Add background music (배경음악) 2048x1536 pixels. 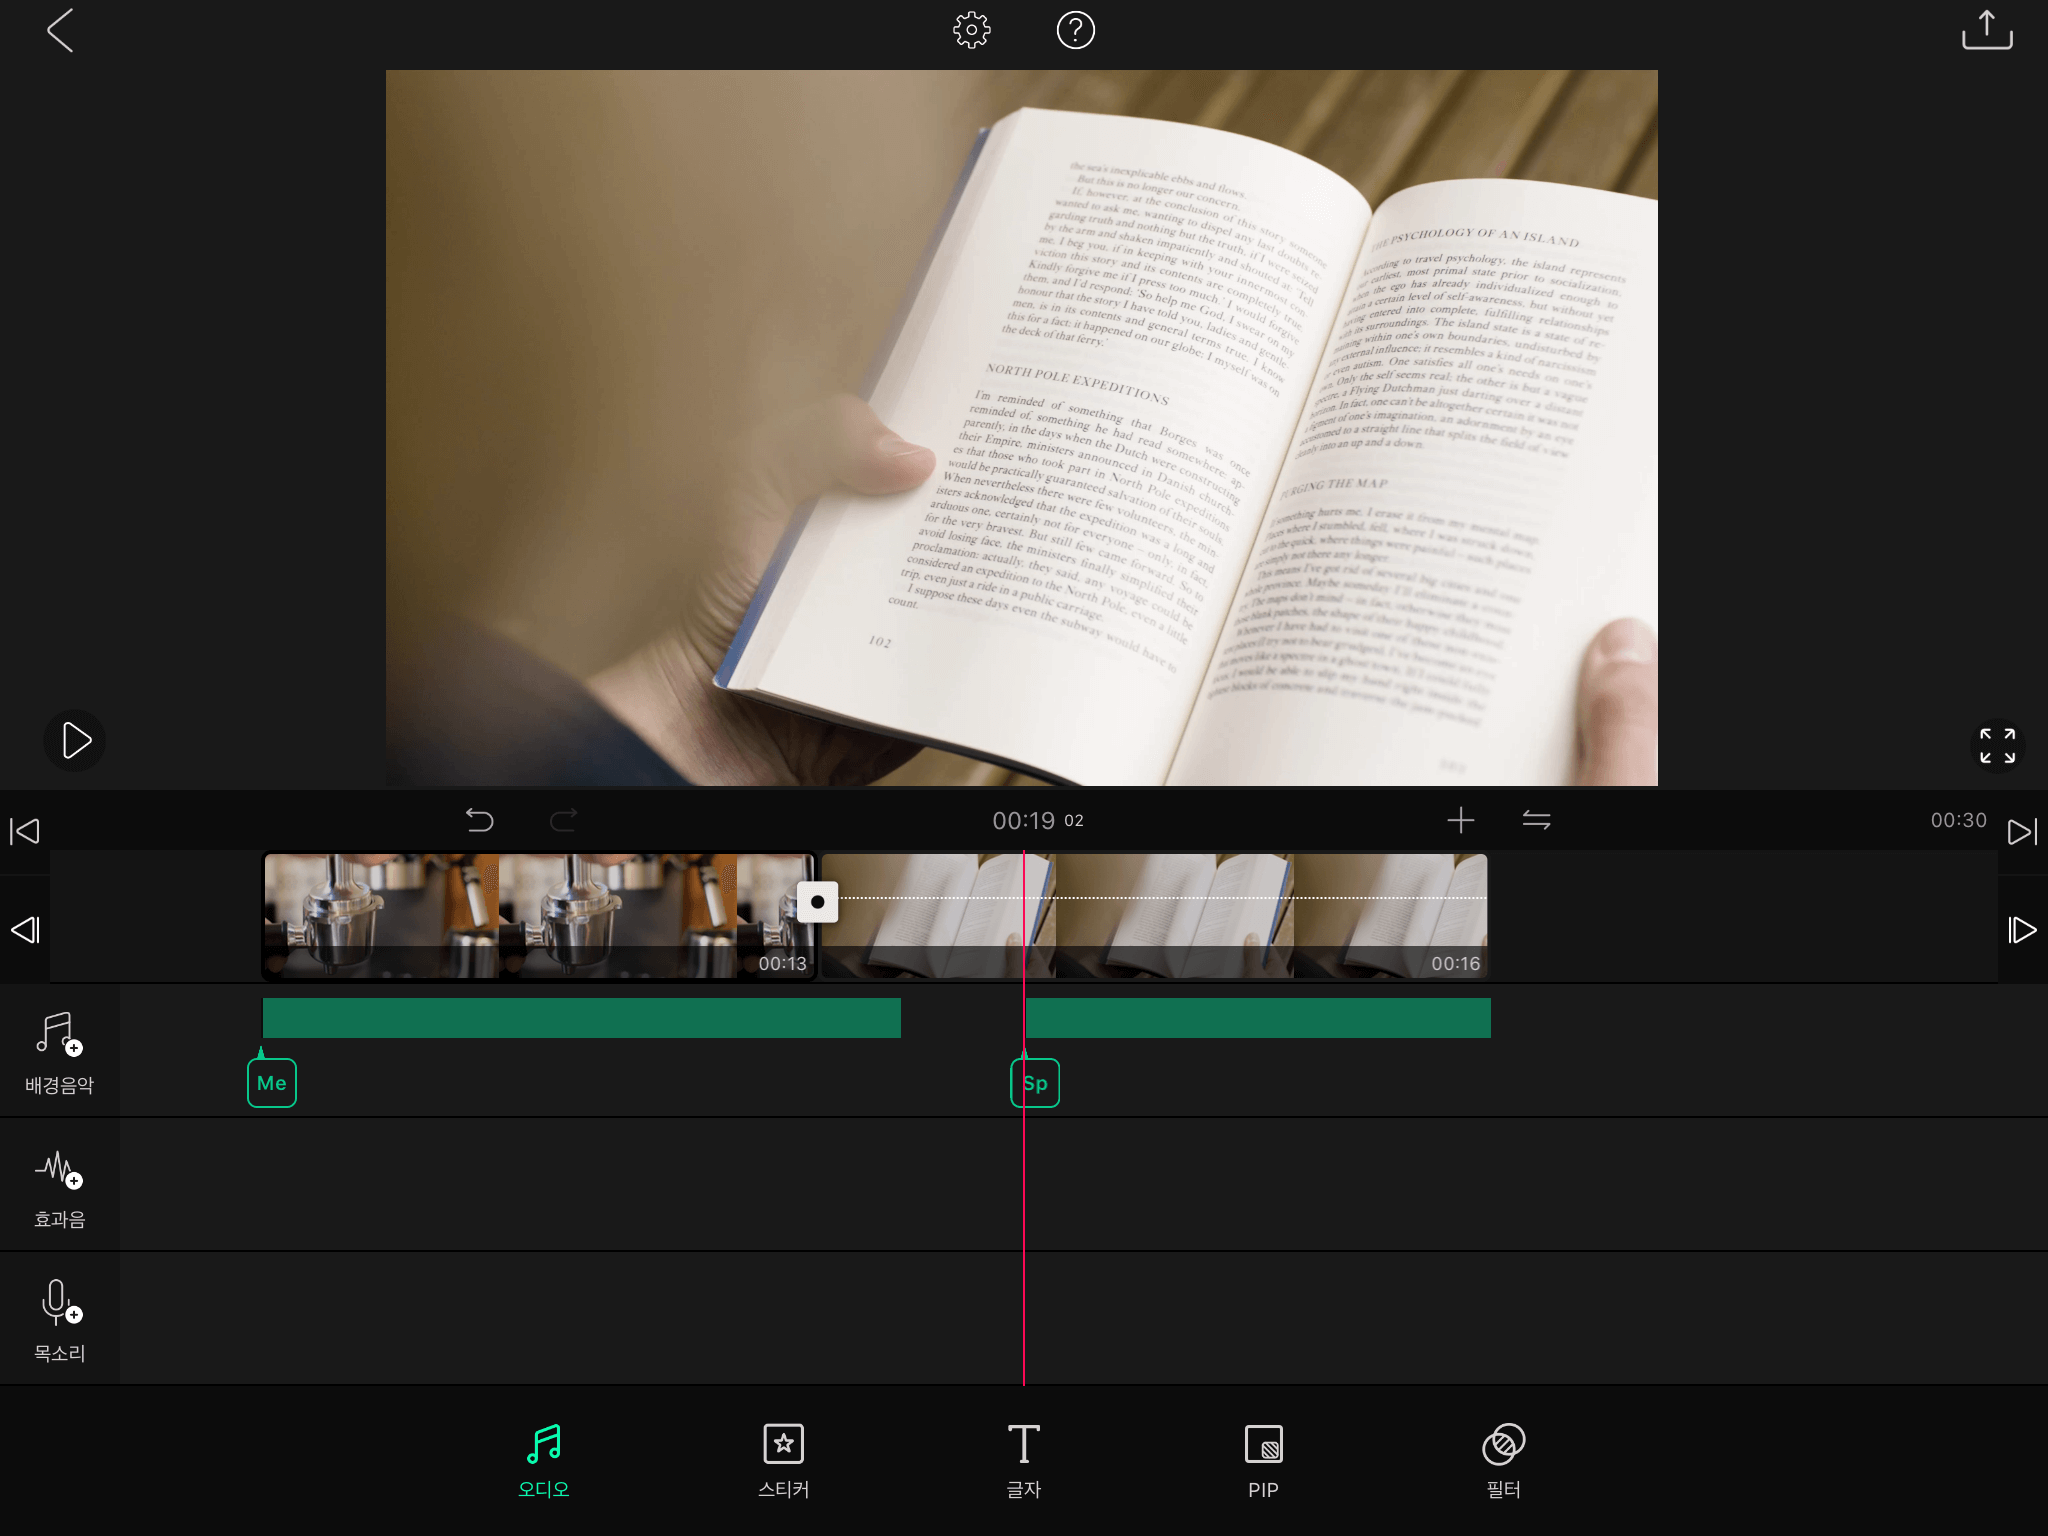(x=59, y=1052)
